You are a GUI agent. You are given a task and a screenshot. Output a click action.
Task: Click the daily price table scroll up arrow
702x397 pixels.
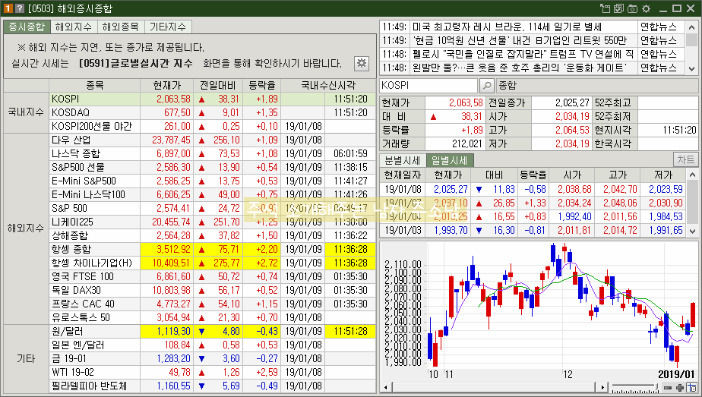pos(692,175)
